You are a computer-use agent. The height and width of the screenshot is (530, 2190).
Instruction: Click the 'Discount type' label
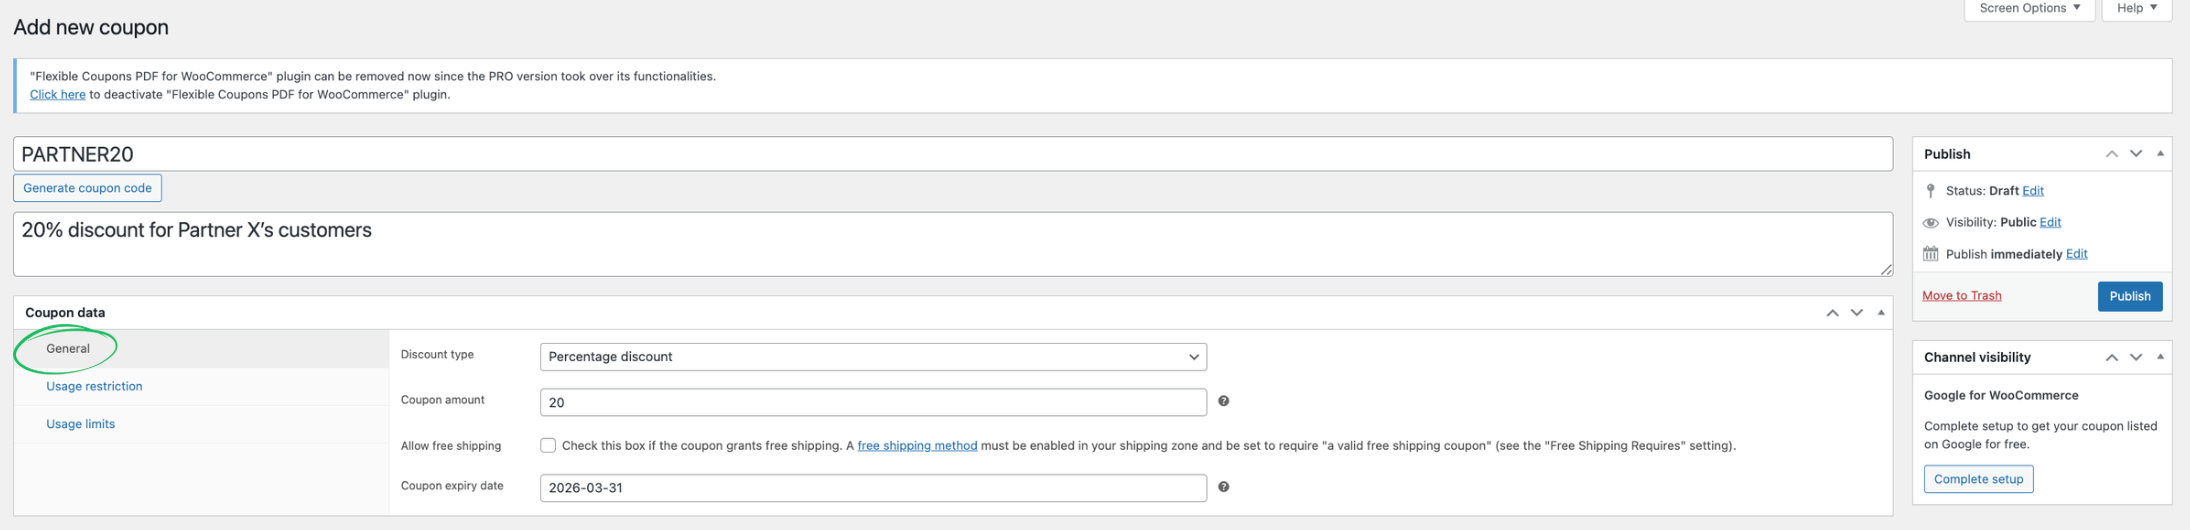437,355
